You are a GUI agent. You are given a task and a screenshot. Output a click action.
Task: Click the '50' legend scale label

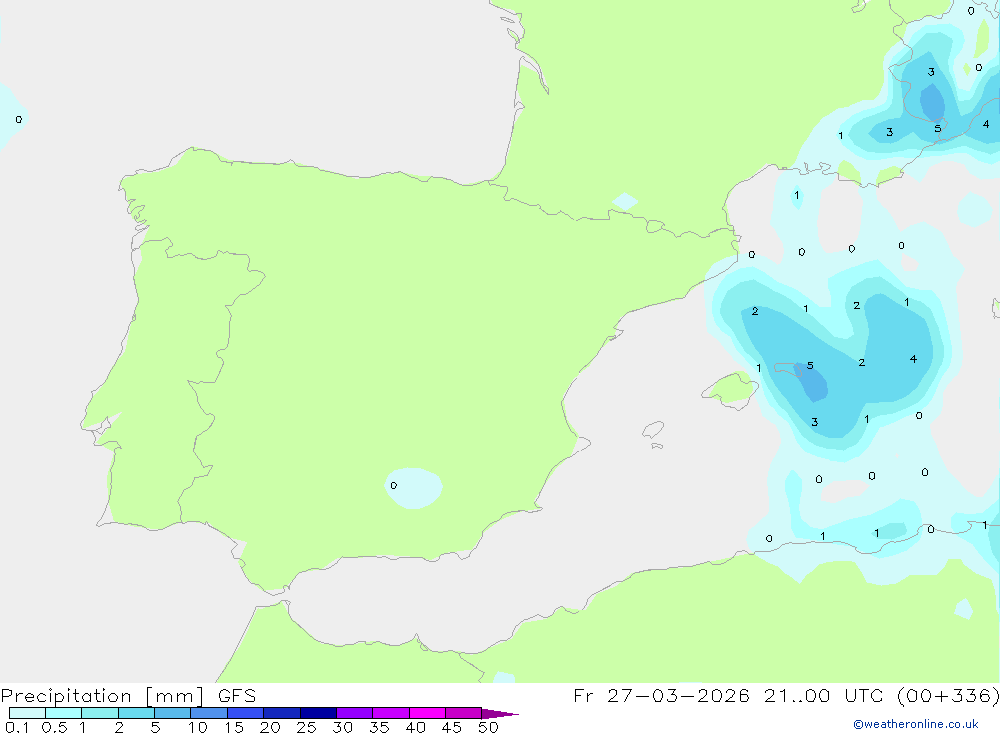(488, 727)
